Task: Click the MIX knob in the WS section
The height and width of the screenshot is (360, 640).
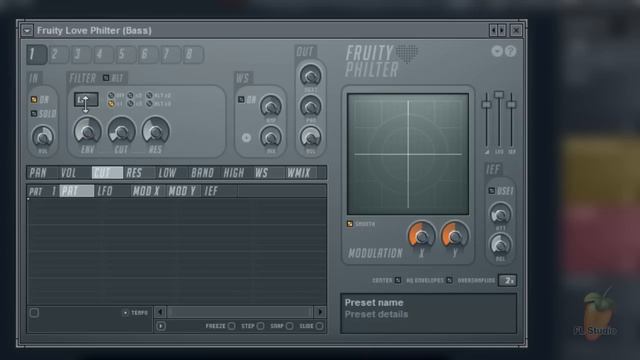Action: tap(271, 137)
